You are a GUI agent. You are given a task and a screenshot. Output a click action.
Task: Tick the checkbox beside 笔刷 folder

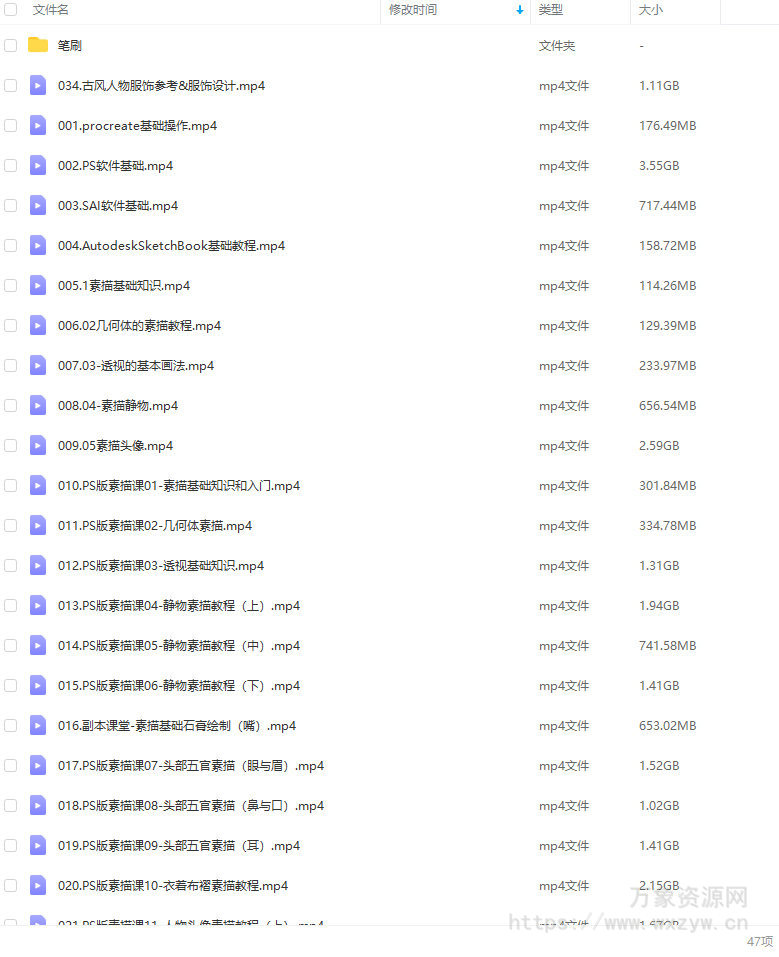coord(10,45)
